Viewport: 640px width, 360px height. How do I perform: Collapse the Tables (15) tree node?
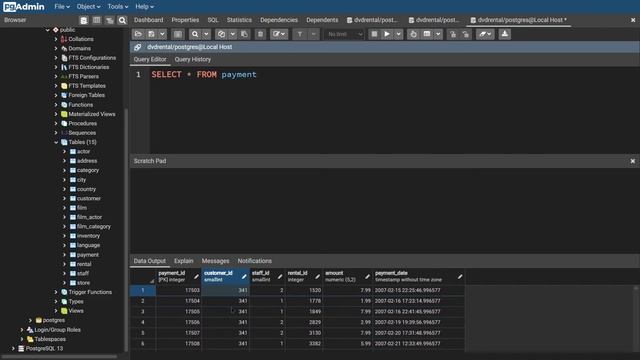click(x=56, y=142)
